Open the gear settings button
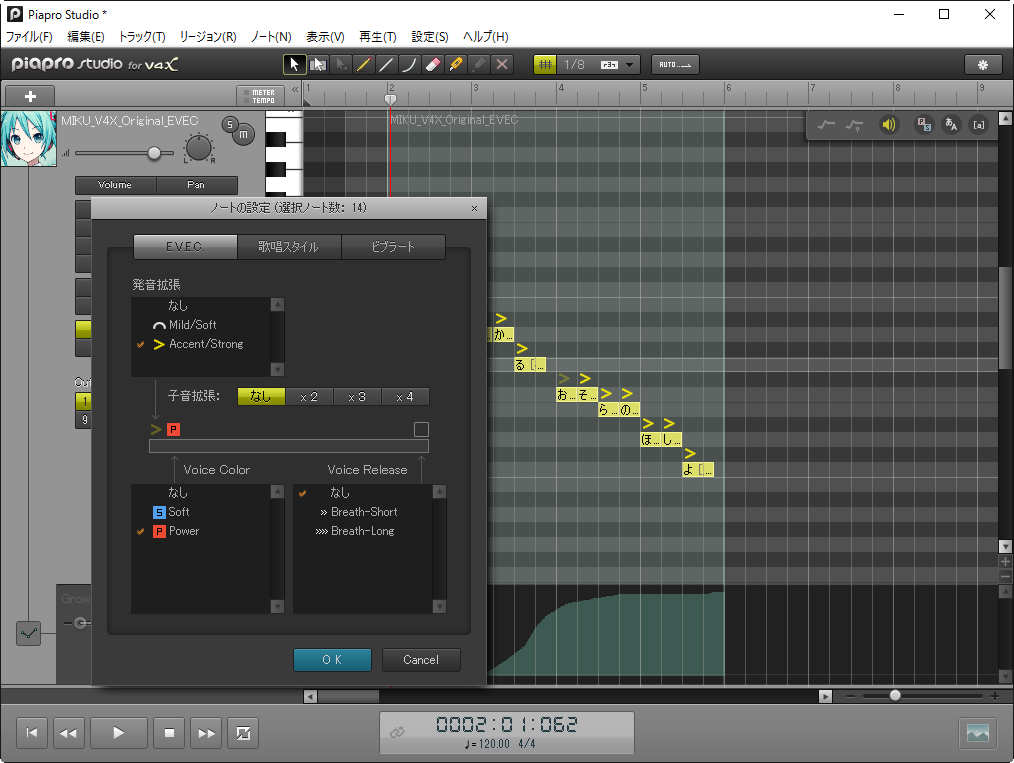The image size is (1014, 763). click(x=982, y=64)
